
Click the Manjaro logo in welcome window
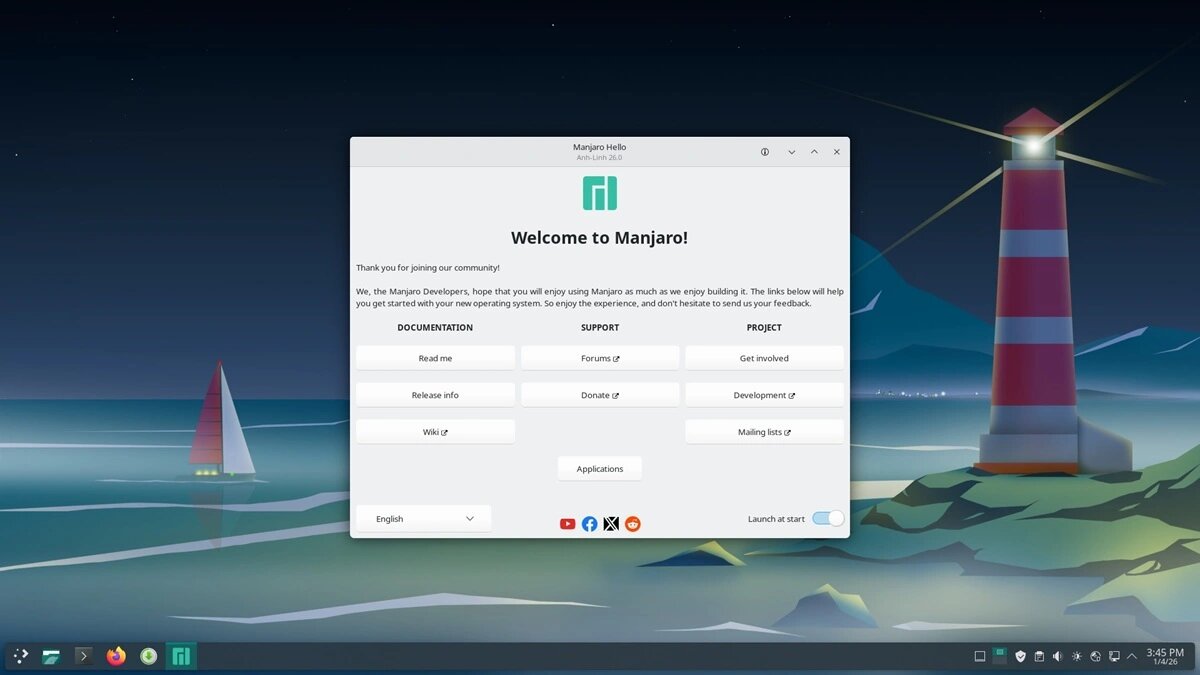point(600,193)
